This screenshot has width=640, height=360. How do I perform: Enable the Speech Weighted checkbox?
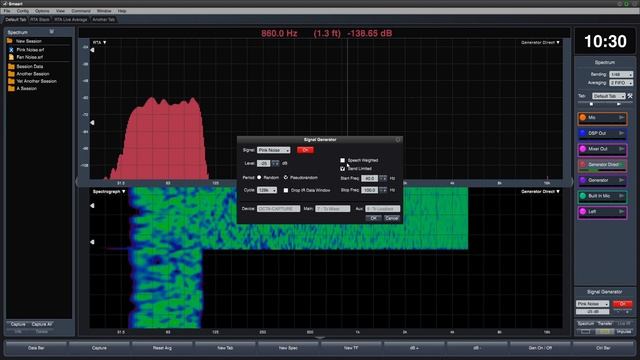click(x=342, y=160)
